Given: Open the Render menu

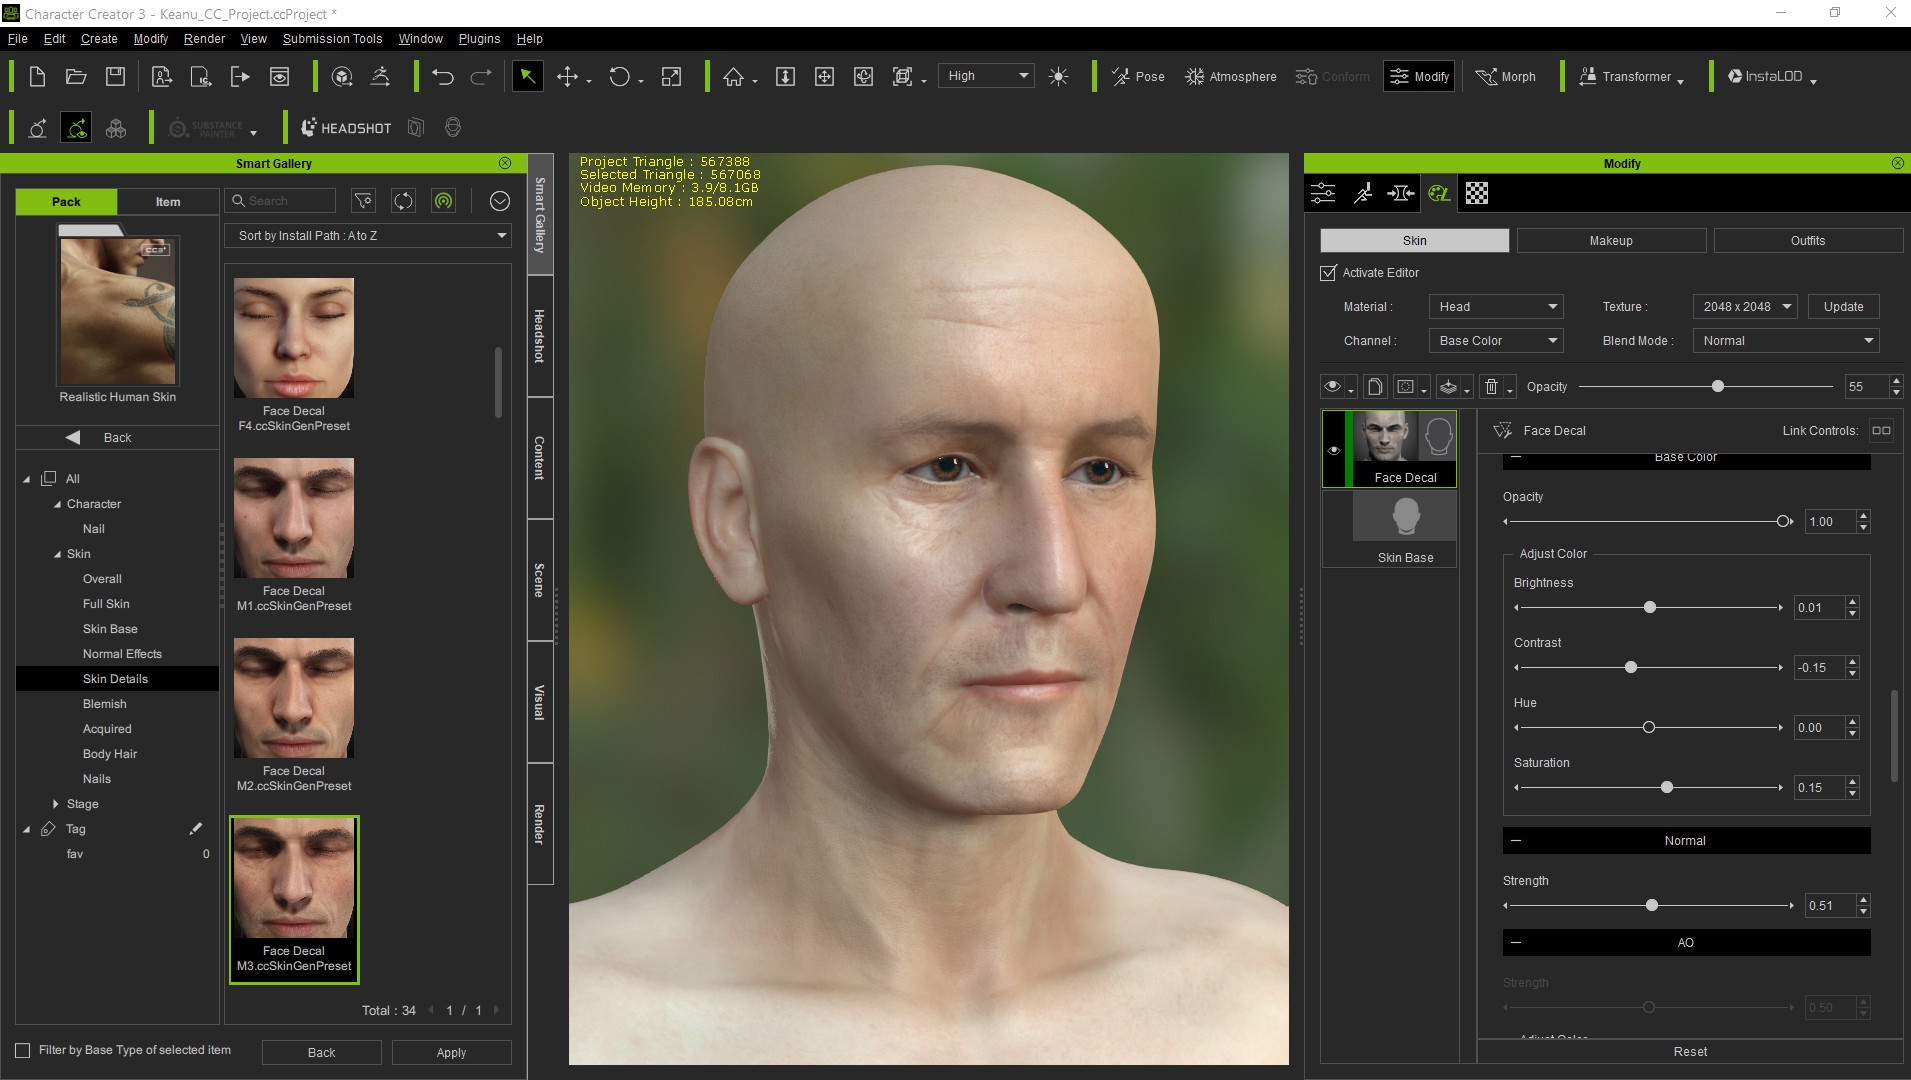Looking at the screenshot, I should tap(204, 39).
